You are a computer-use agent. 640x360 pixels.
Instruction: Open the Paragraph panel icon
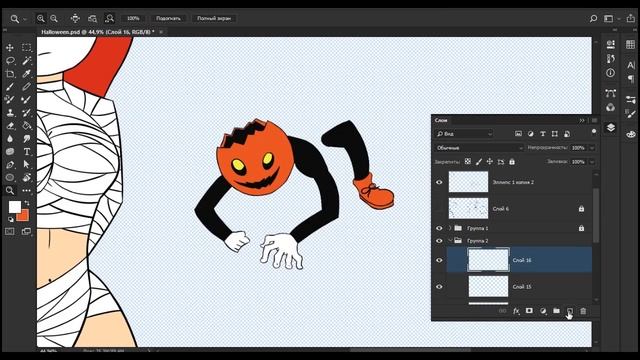631,79
